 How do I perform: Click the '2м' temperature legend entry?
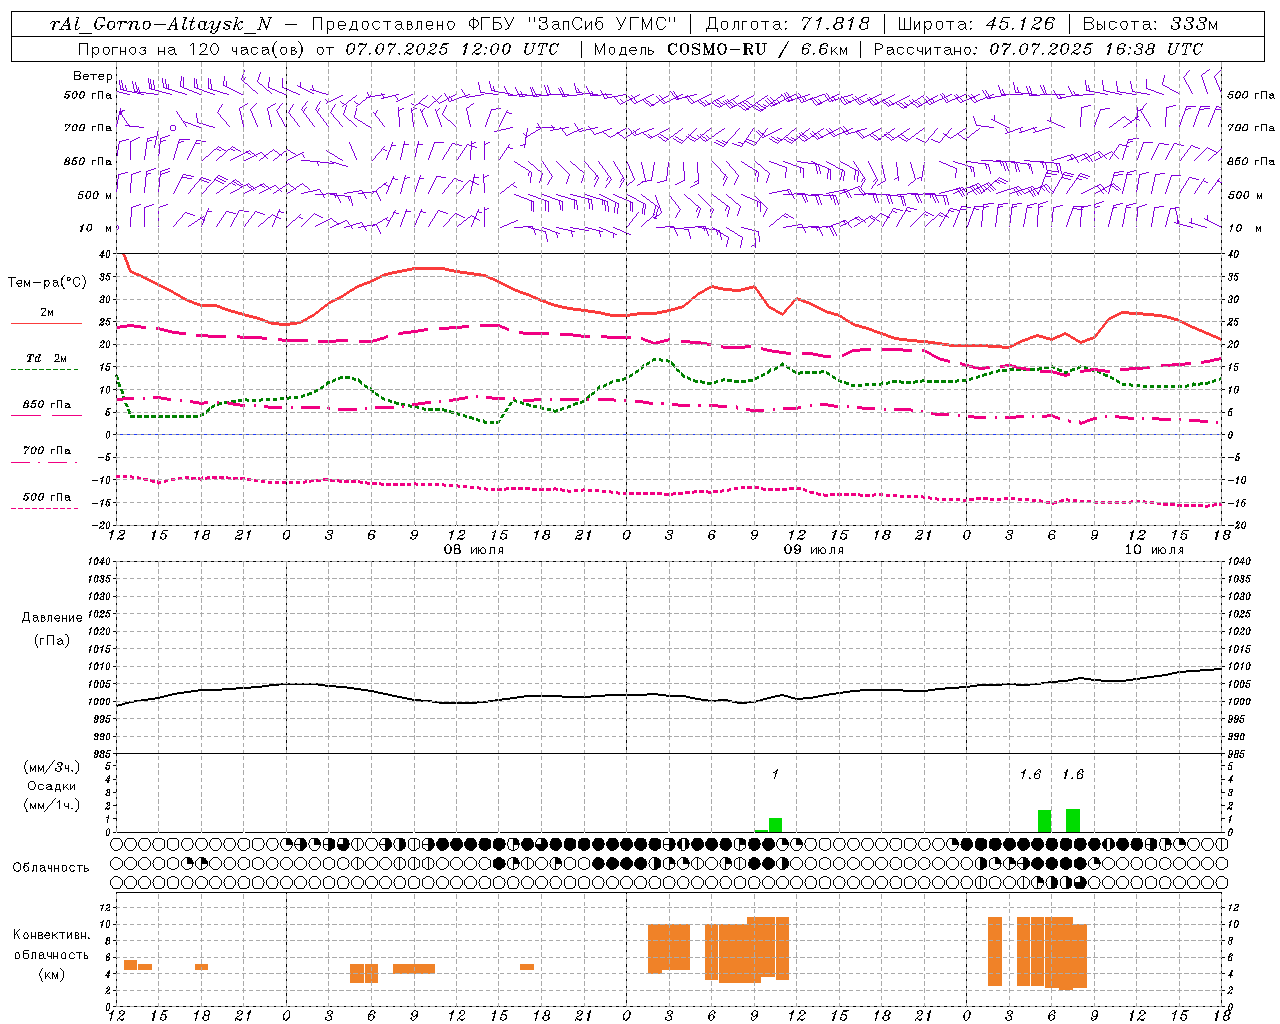[47, 313]
